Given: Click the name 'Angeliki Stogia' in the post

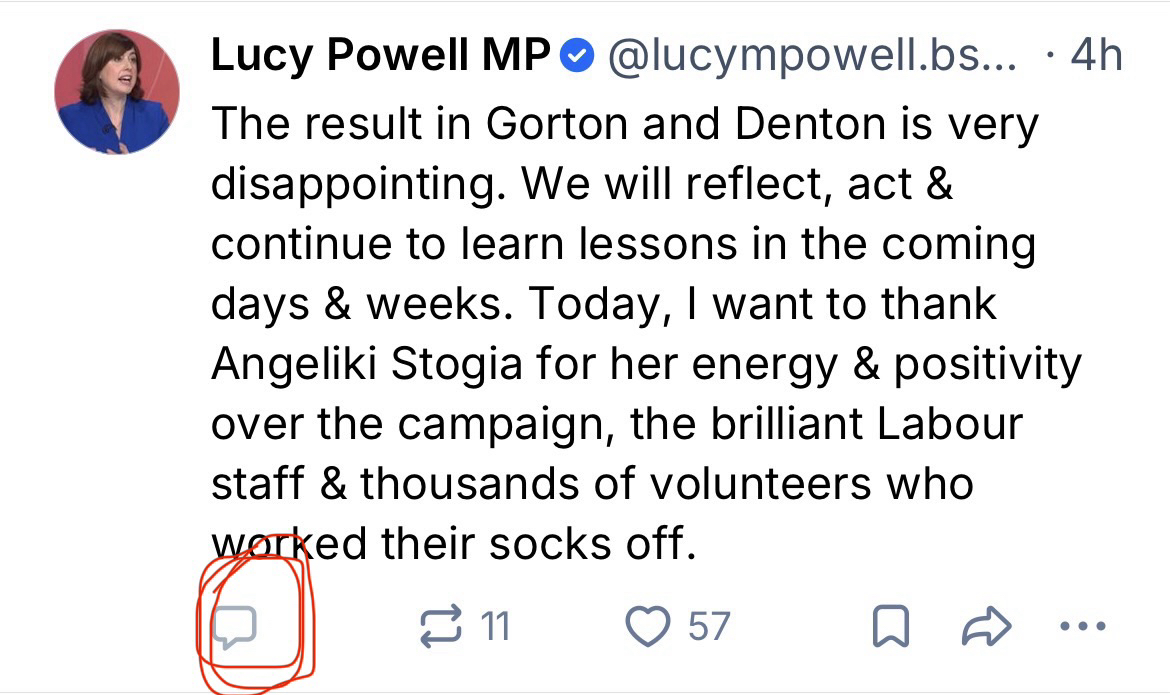Looking at the screenshot, I should 366,365.
